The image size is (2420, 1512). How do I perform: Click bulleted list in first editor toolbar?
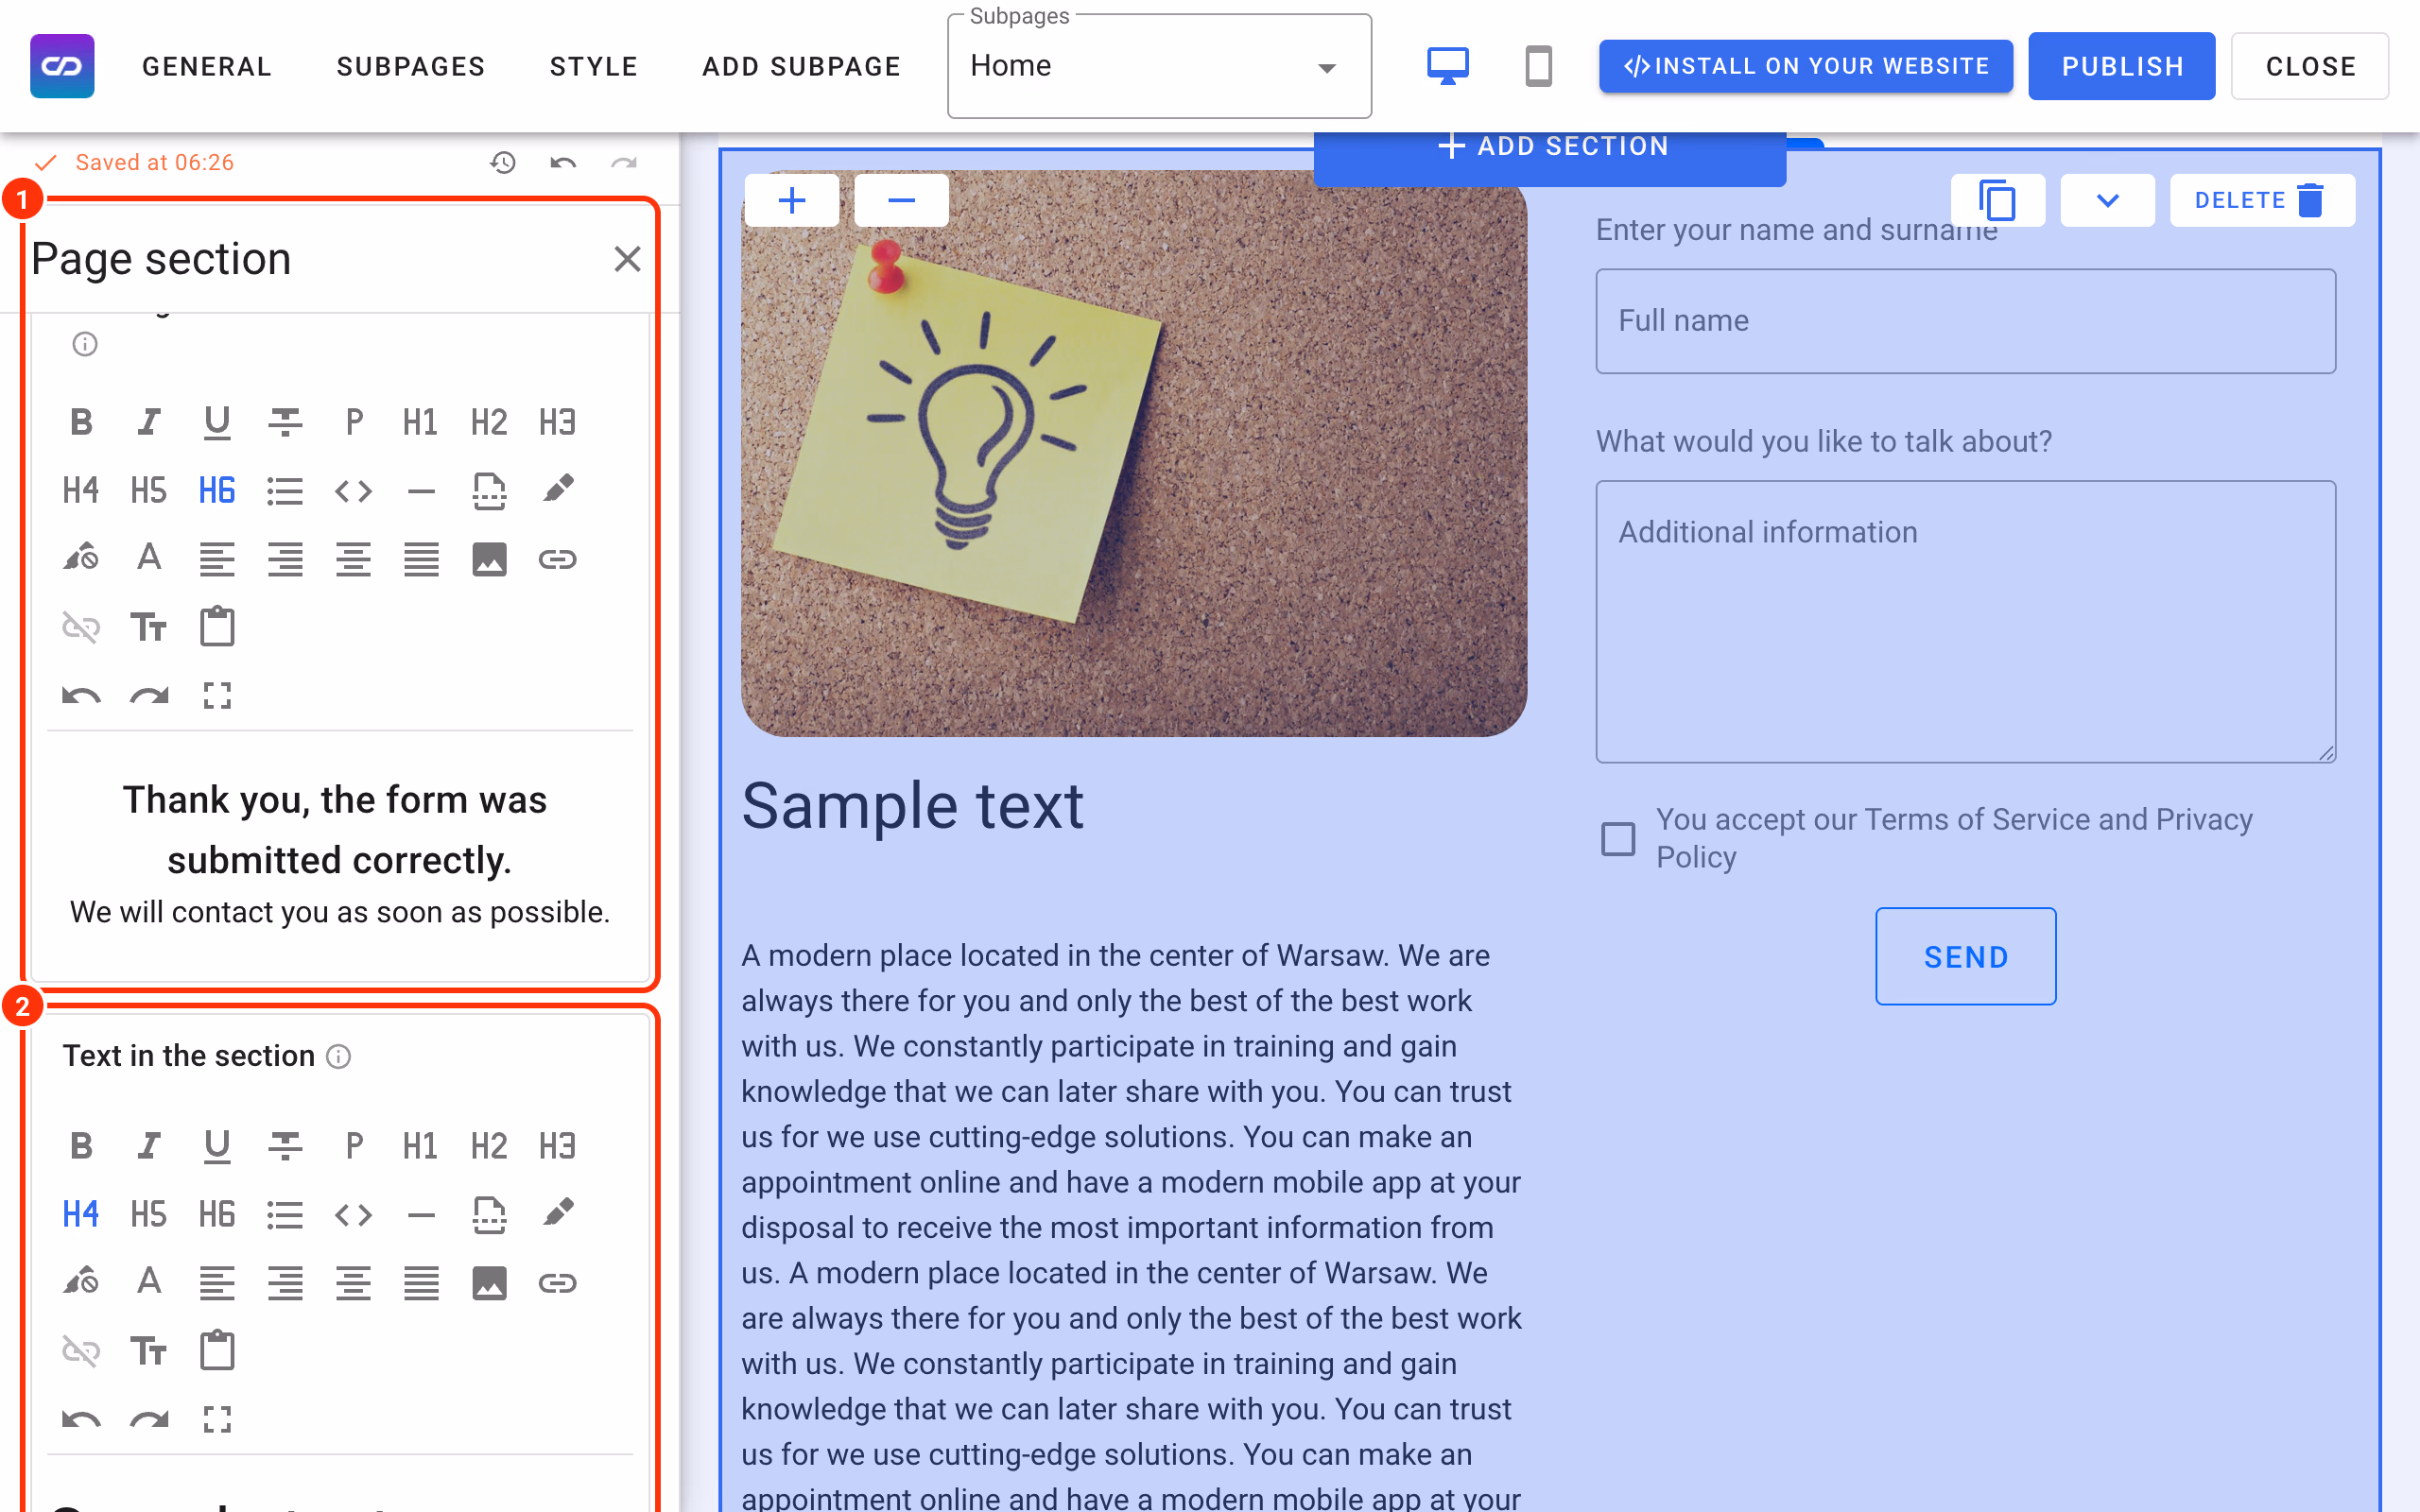pos(285,490)
